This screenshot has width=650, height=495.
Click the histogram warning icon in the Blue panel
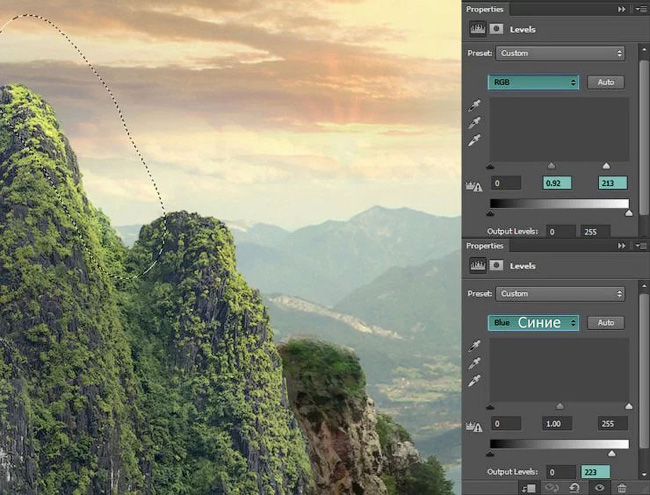pos(474,427)
